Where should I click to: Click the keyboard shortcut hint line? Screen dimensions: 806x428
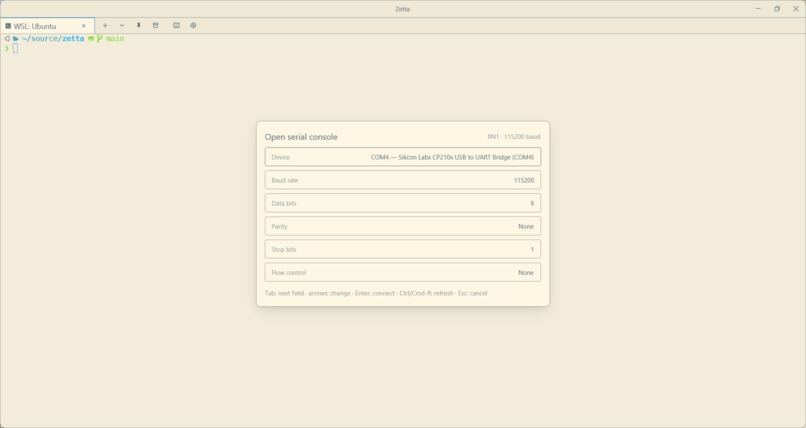coord(376,293)
